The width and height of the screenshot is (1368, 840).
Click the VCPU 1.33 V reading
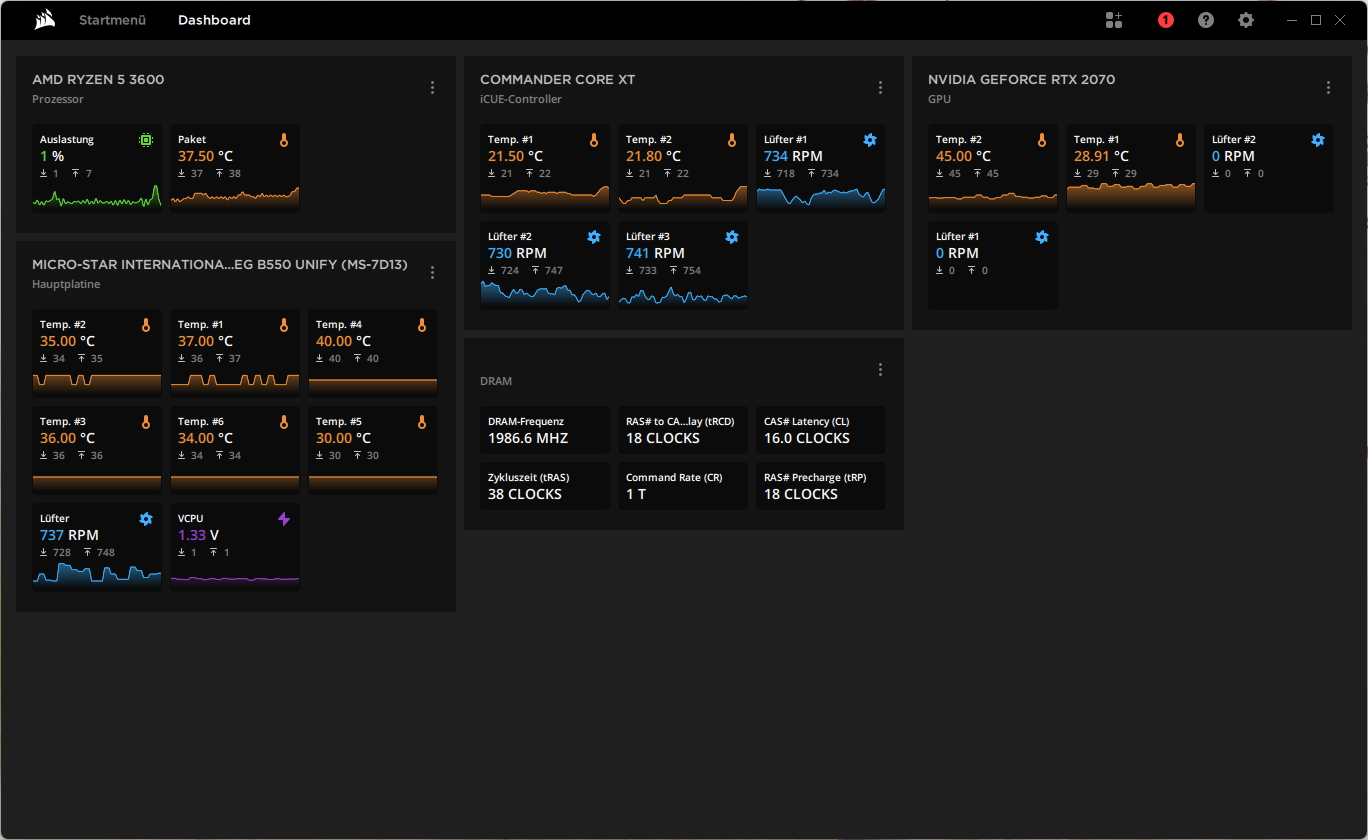[198, 536]
